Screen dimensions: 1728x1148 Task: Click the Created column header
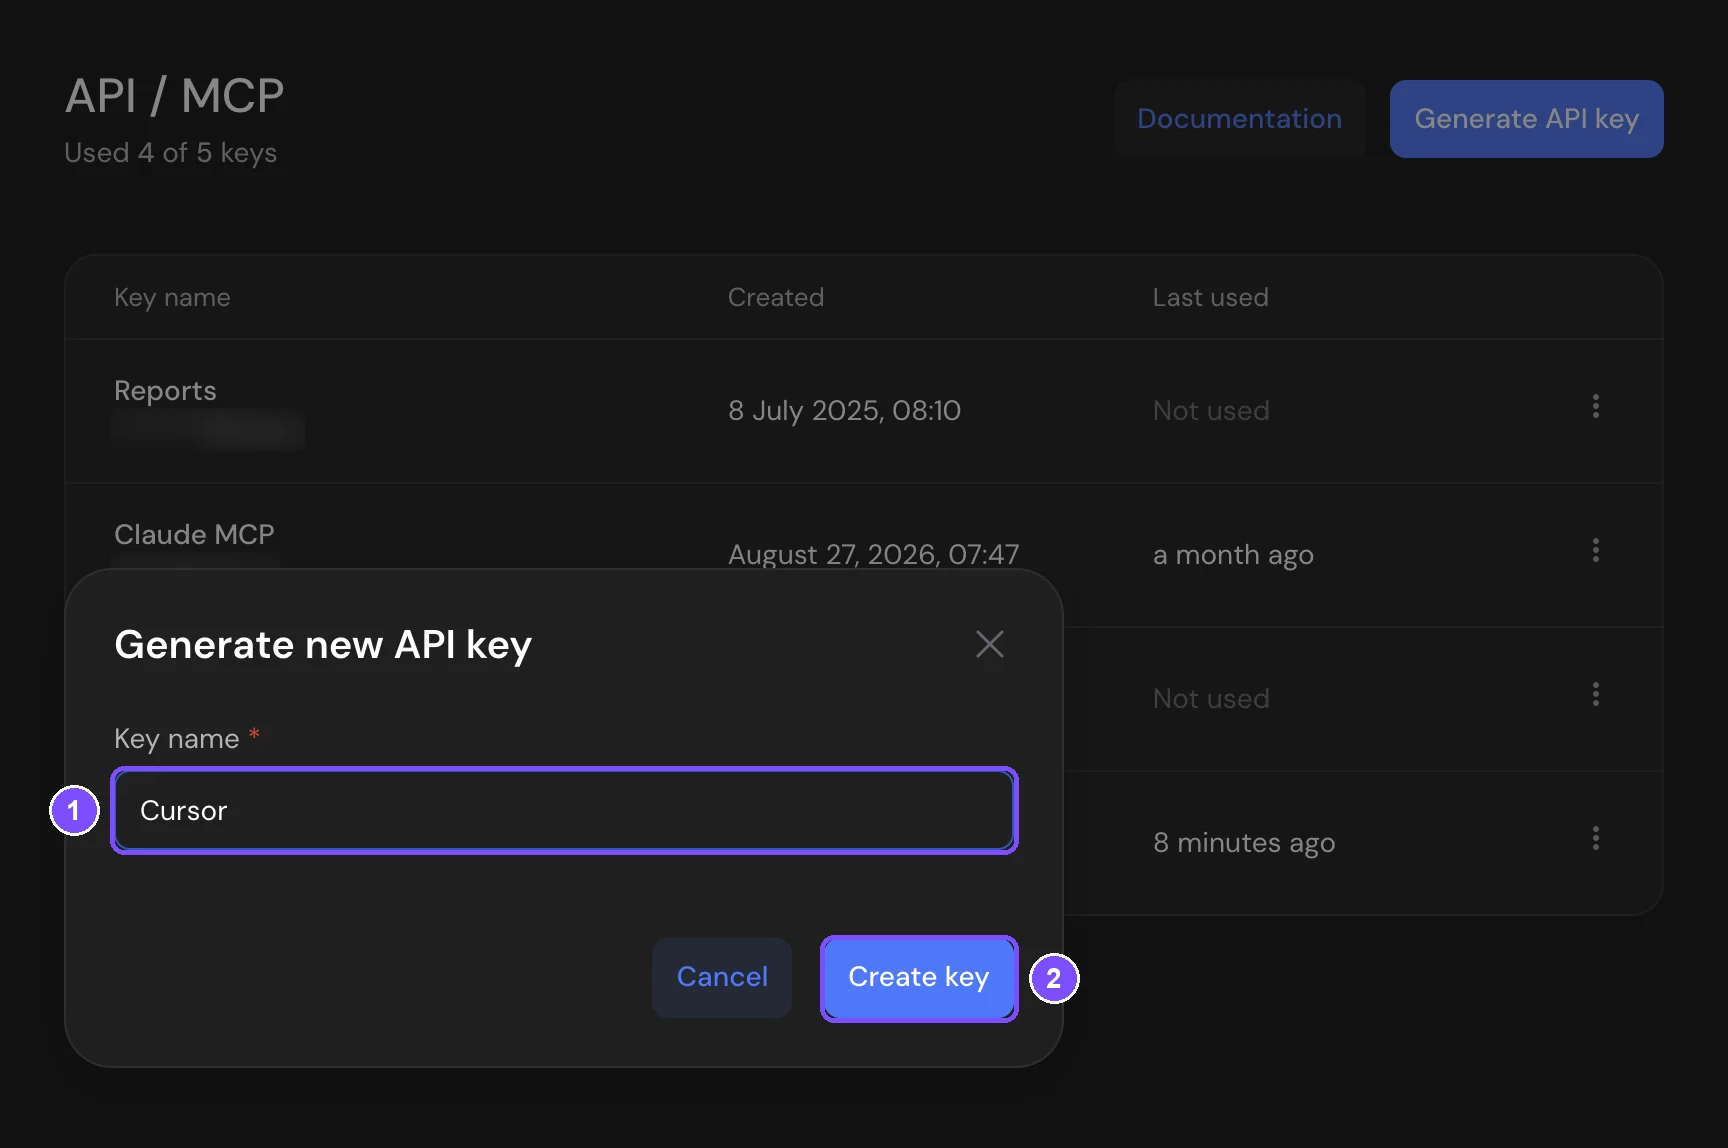[776, 297]
